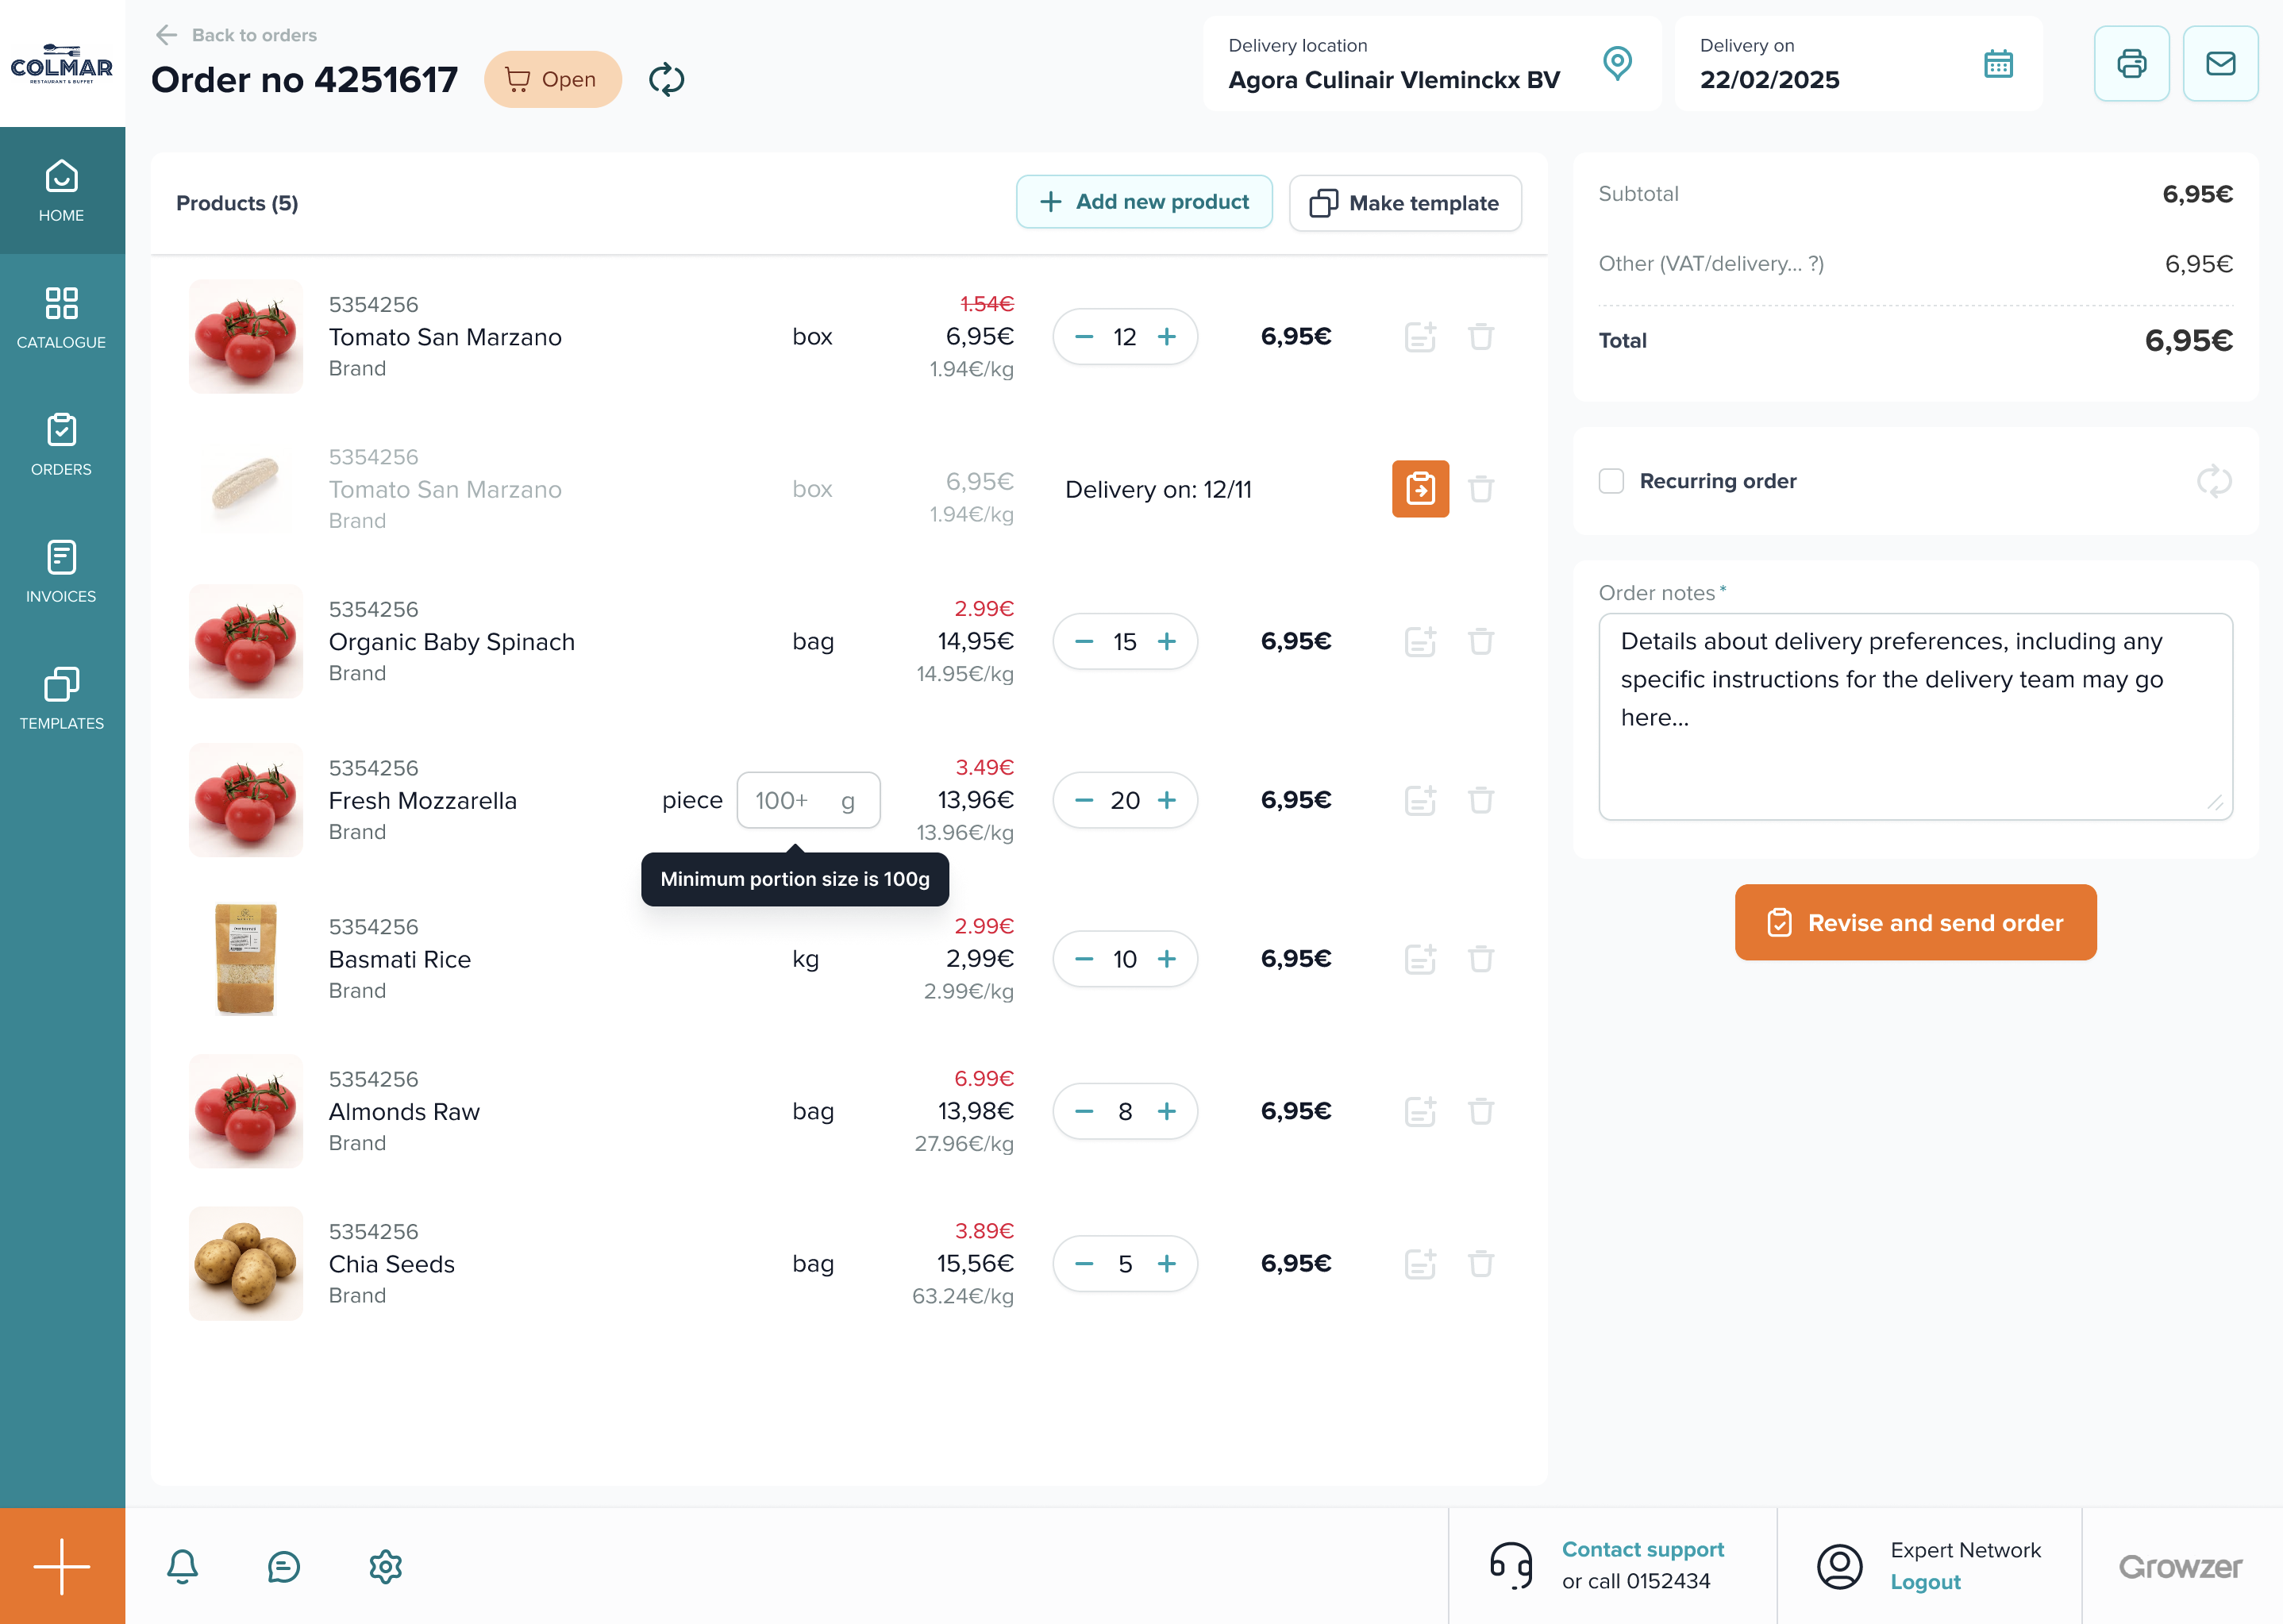This screenshot has width=2283, height=1624.
Task: Open Invoices in sidebar
Action: click(62, 571)
